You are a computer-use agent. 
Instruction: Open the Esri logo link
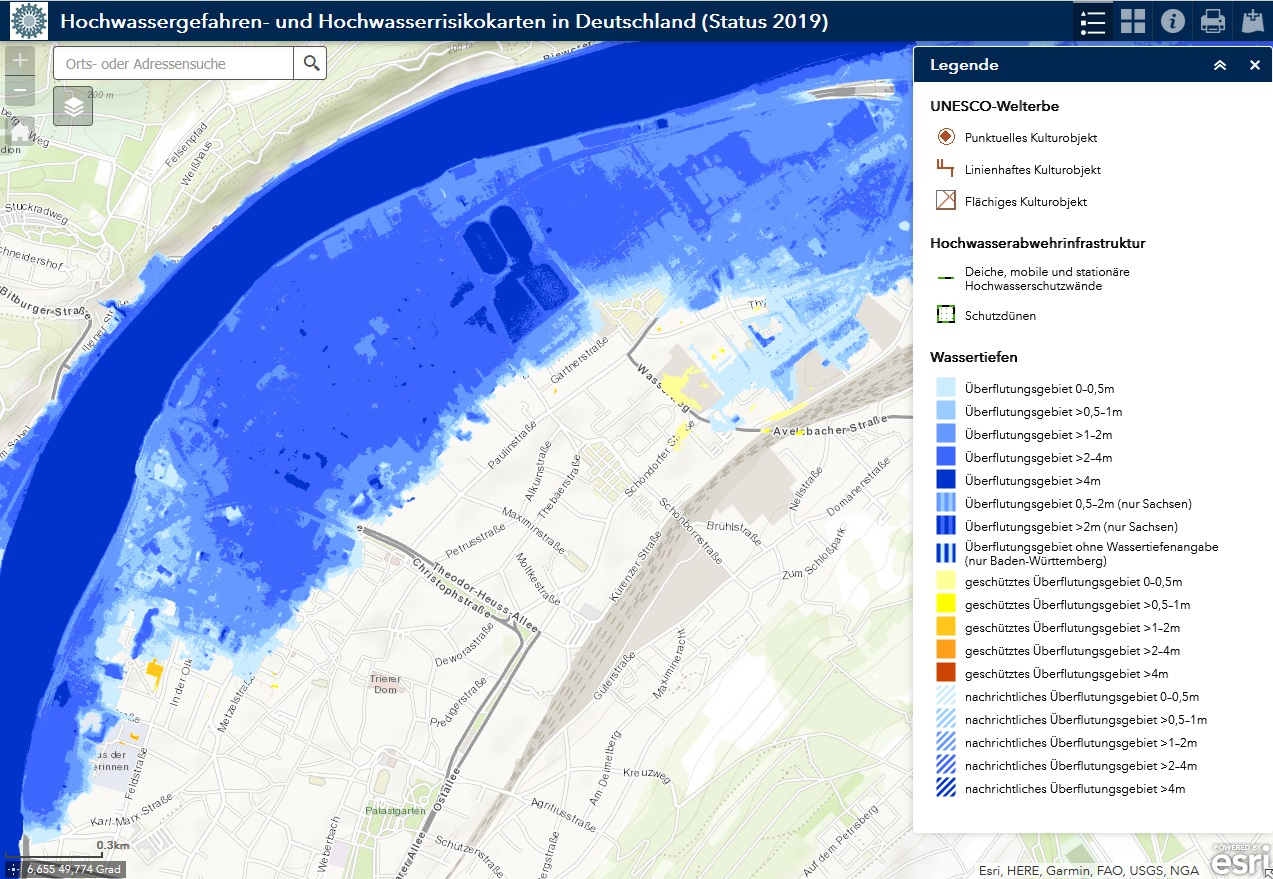[1241, 860]
